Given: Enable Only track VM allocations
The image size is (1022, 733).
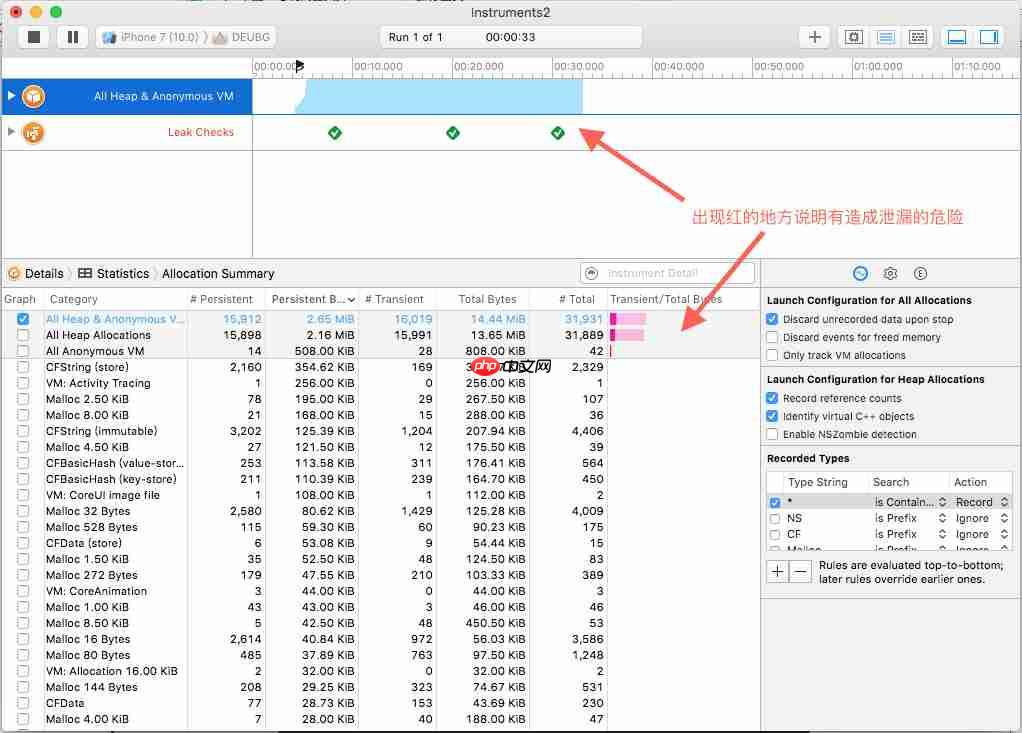Looking at the screenshot, I should 772,355.
